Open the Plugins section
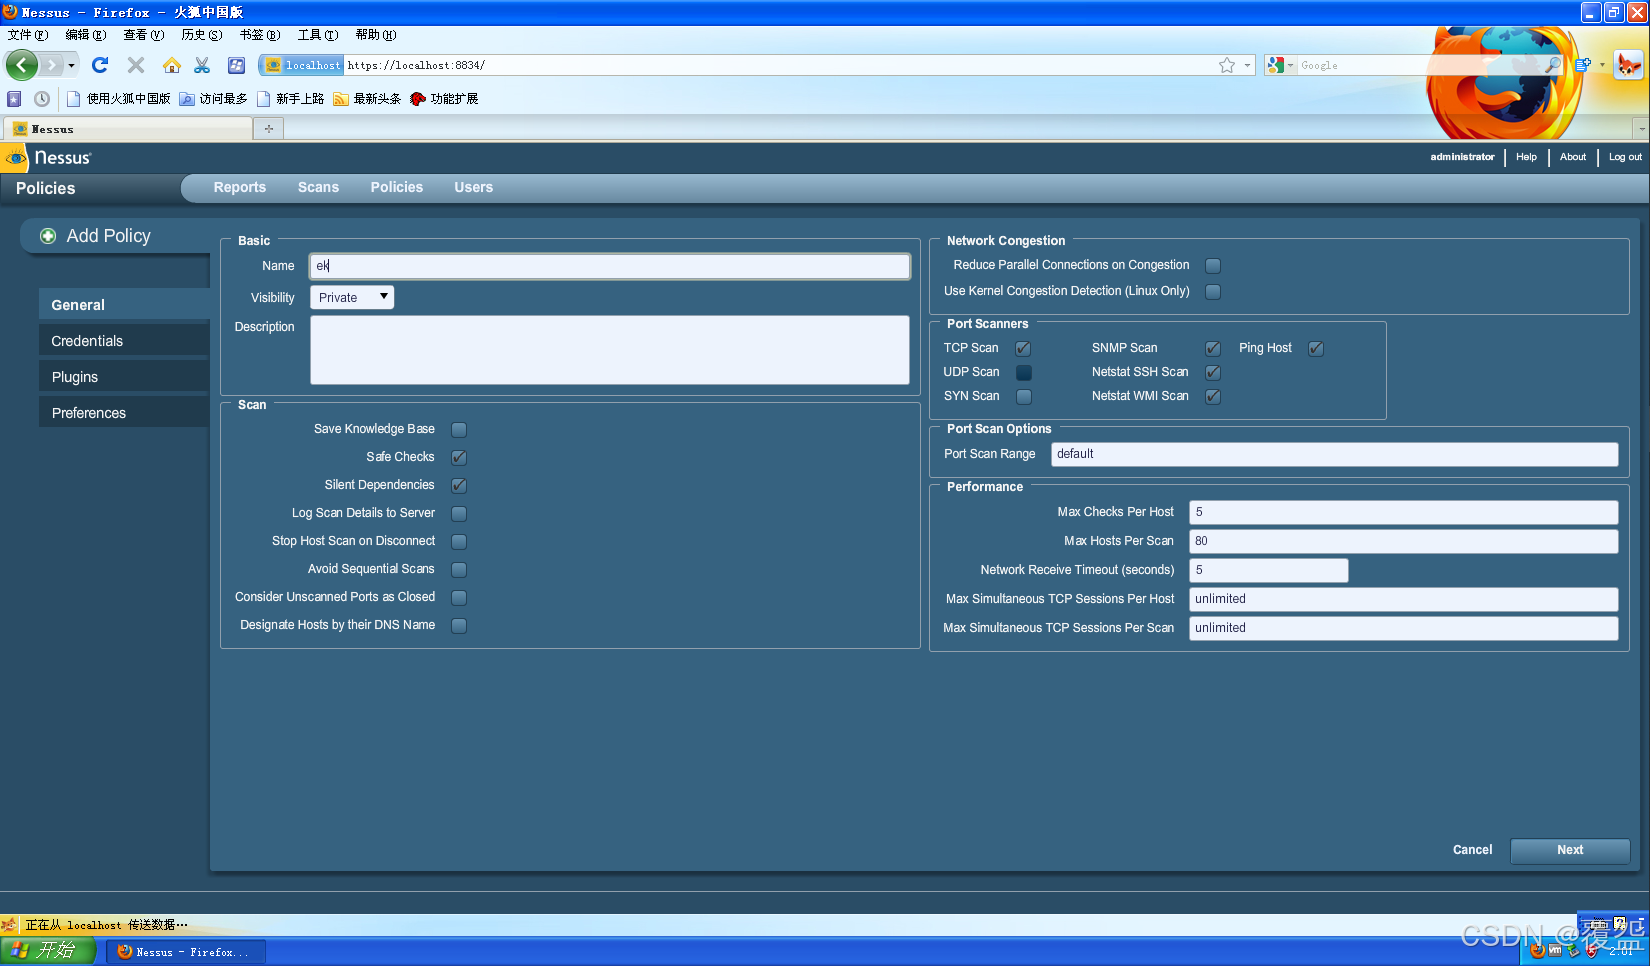Screen dimensions: 1650x966 [x=124, y=377]
